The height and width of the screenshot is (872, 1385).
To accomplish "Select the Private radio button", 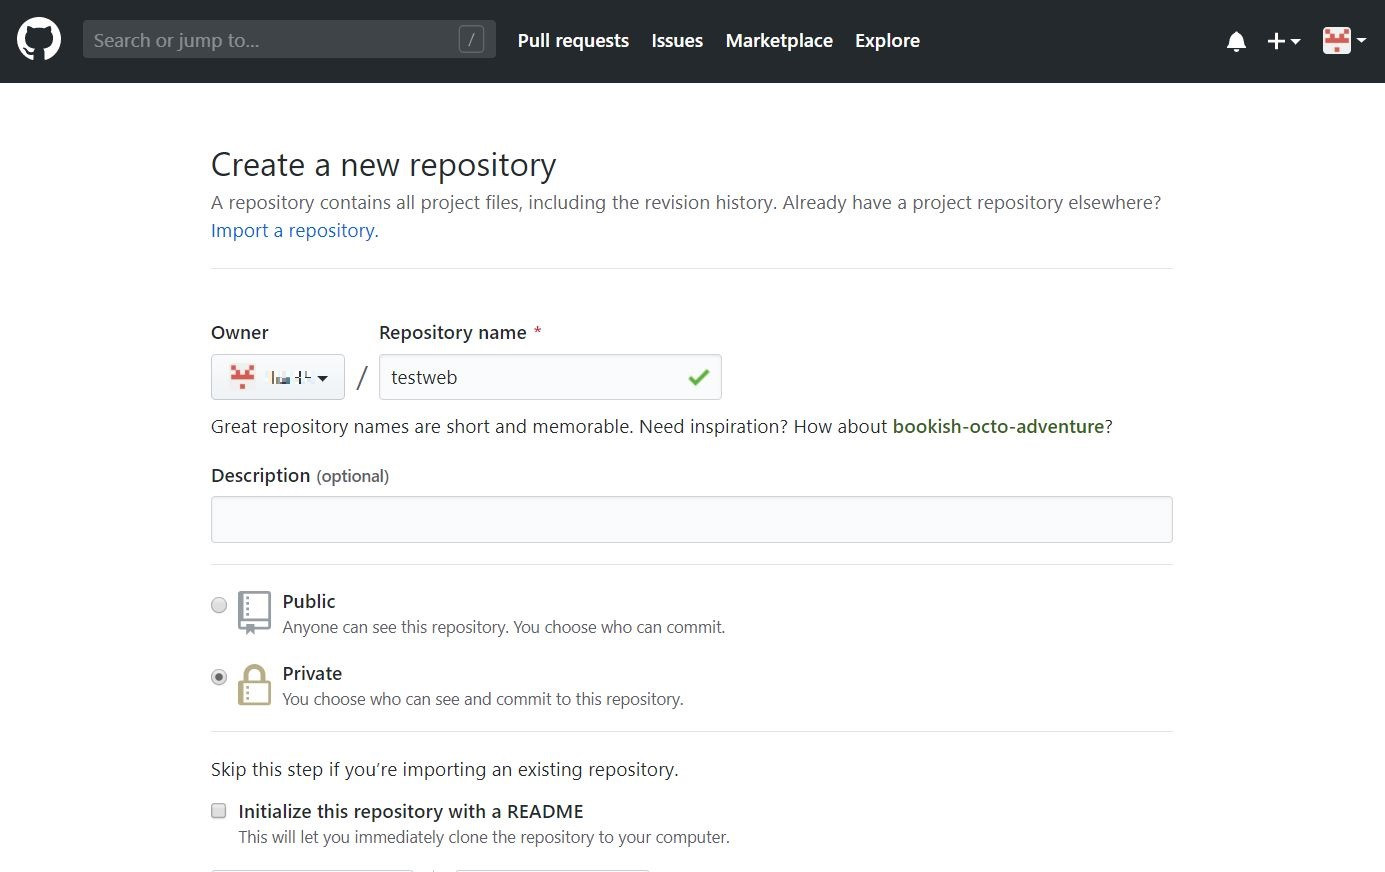I will coord(219,677).
